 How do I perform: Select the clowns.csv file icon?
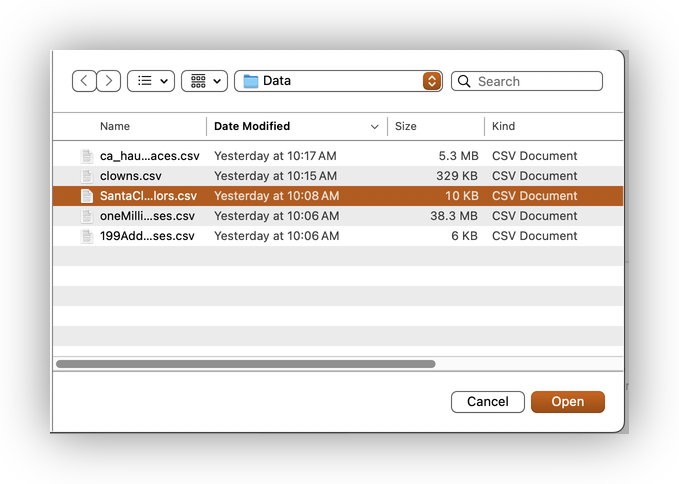pyautogui.click(x=87, y=176)
